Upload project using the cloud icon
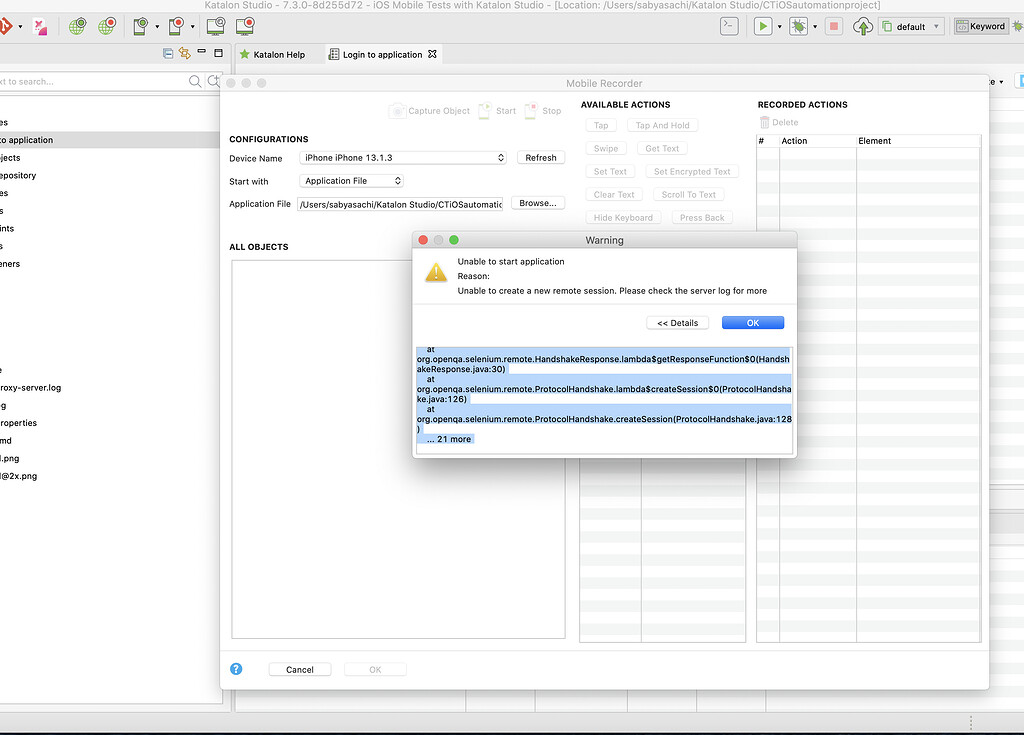The width and height of the screenshot is (1024, 735). click(x=863, y=26)
